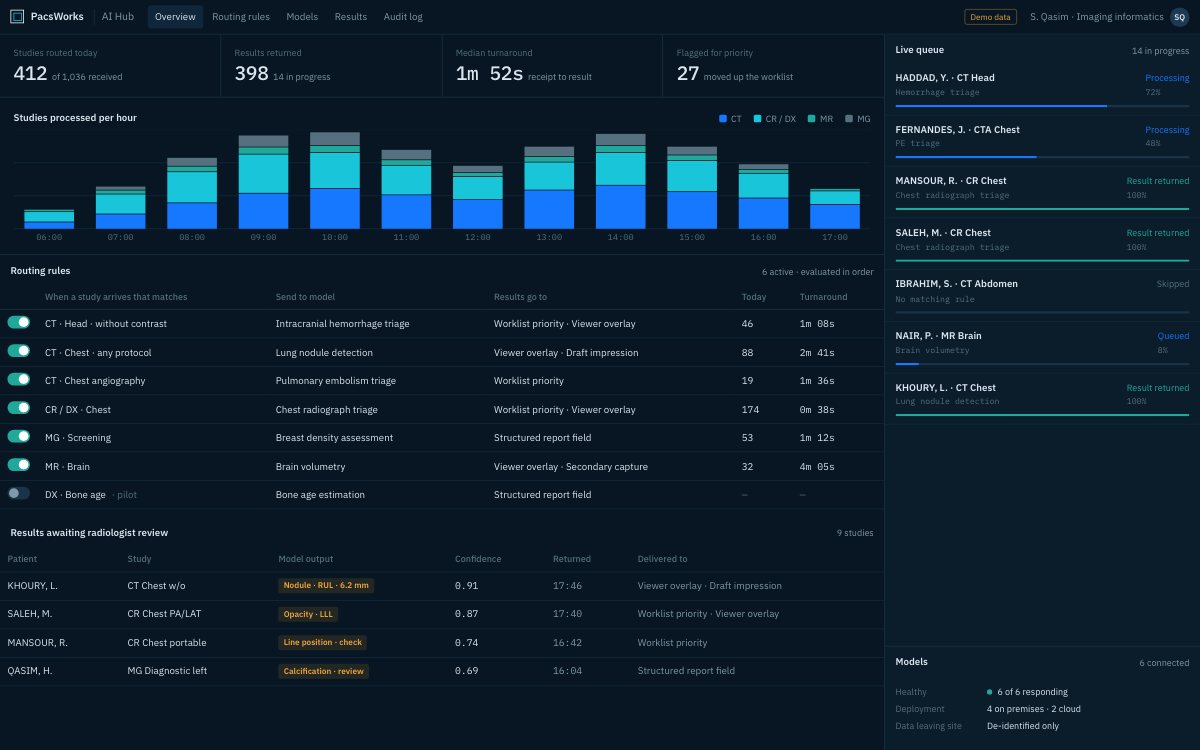
Task: Click the Studies routed today card
Action: [110, 66]
